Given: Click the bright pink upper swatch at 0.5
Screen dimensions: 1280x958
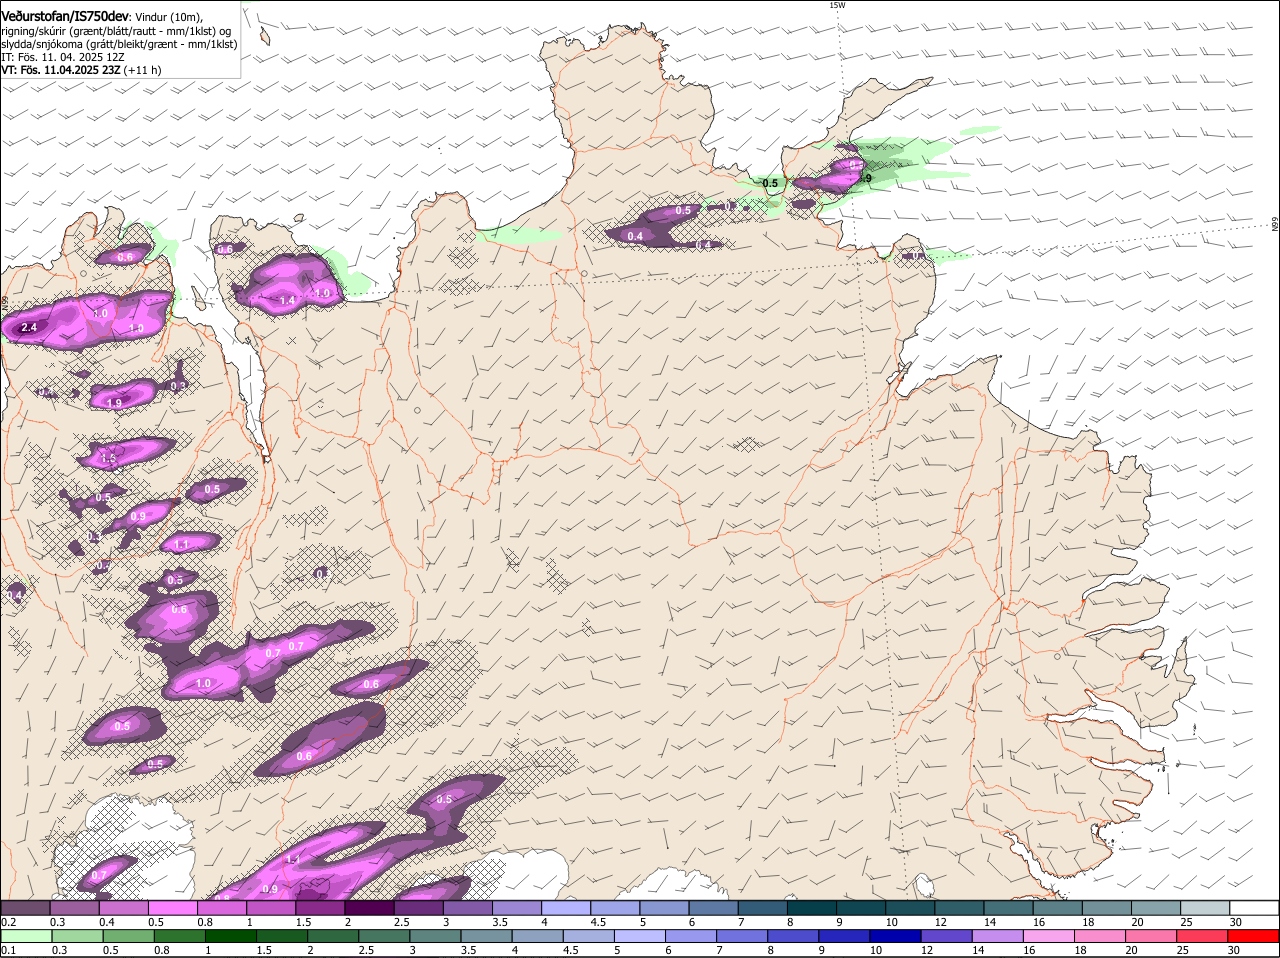Looking at the screenshot, I should point(173,908).
